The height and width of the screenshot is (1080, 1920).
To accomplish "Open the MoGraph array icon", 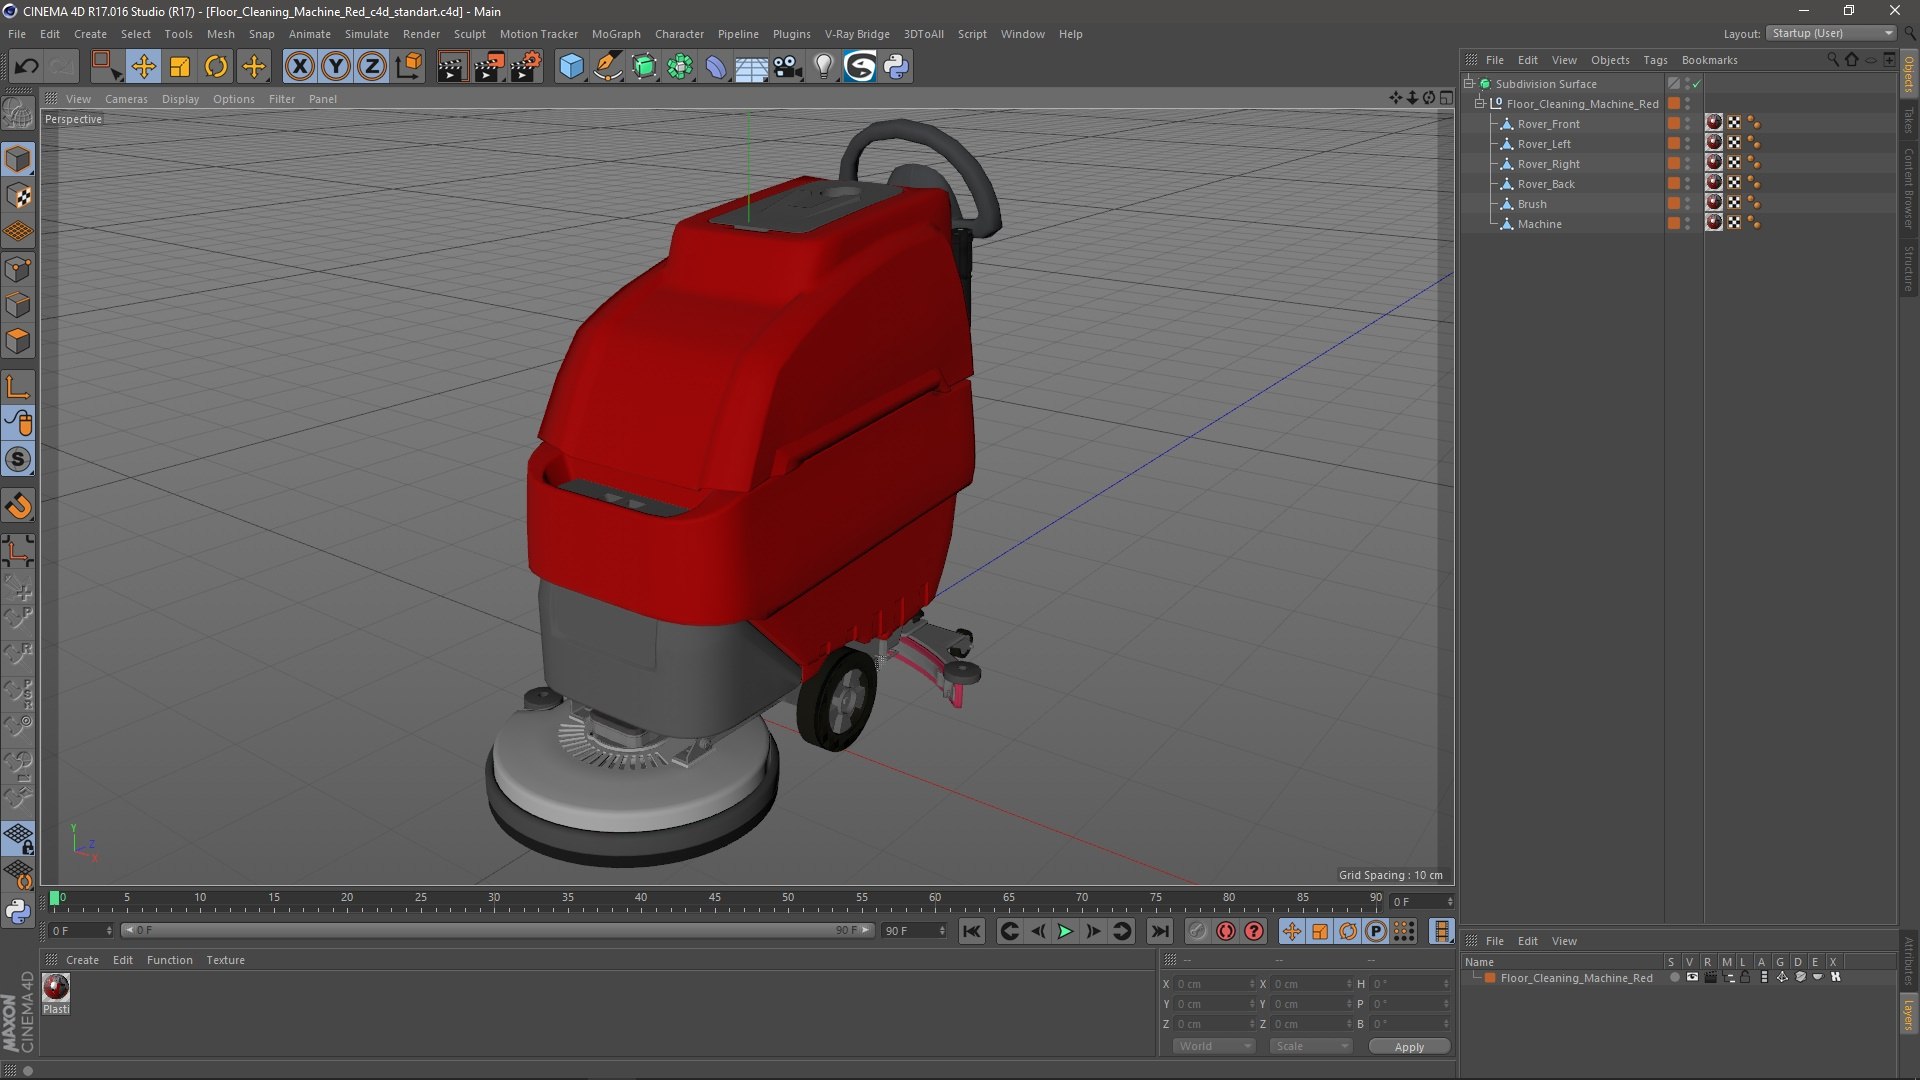I will coord(680,66).
